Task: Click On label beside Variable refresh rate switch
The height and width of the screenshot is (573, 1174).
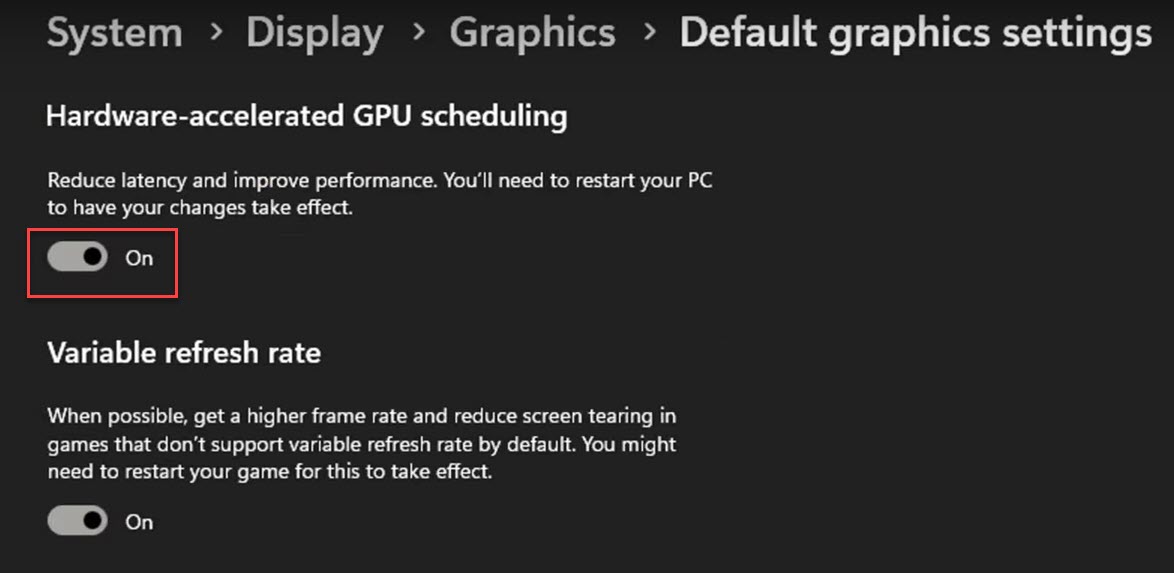Action: point(139,522)
